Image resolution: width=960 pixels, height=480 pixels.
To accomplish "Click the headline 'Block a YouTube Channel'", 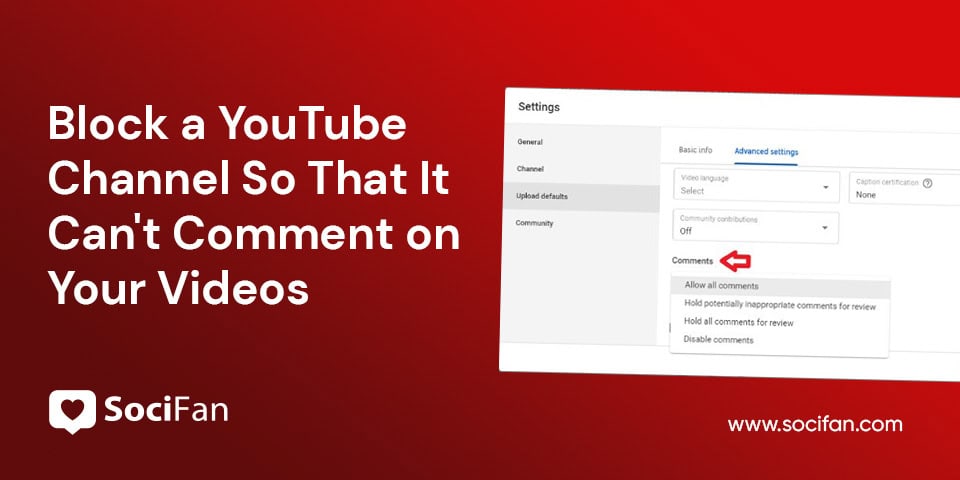I will 227,124.
